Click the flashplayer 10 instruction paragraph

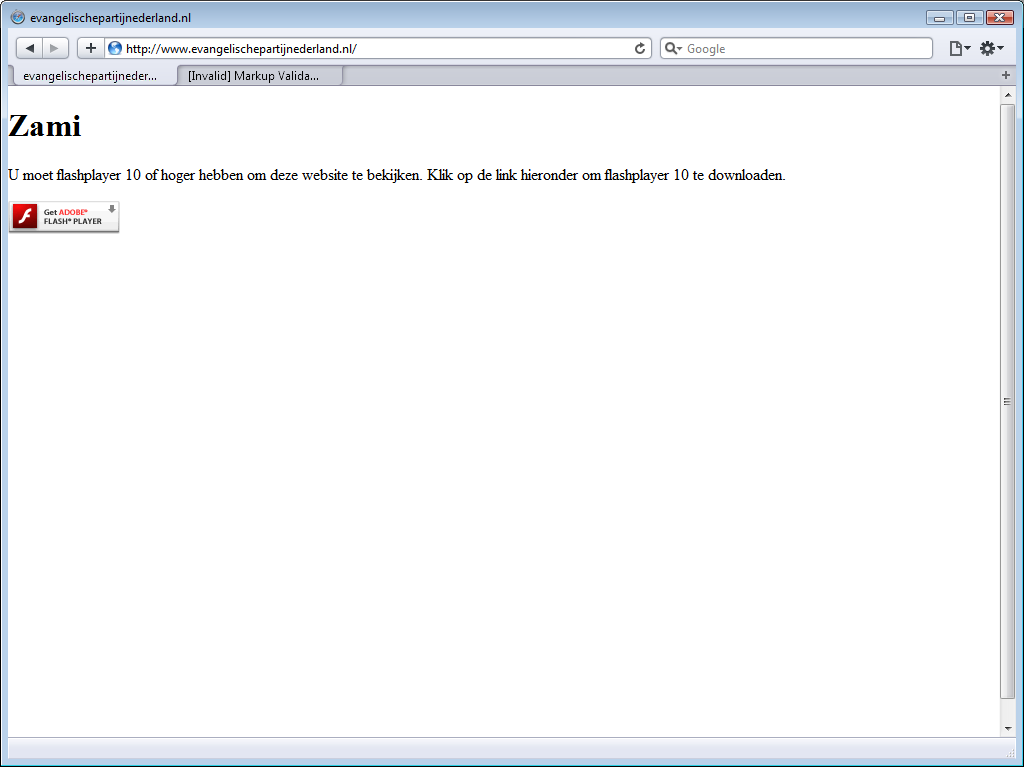(396, 175)
